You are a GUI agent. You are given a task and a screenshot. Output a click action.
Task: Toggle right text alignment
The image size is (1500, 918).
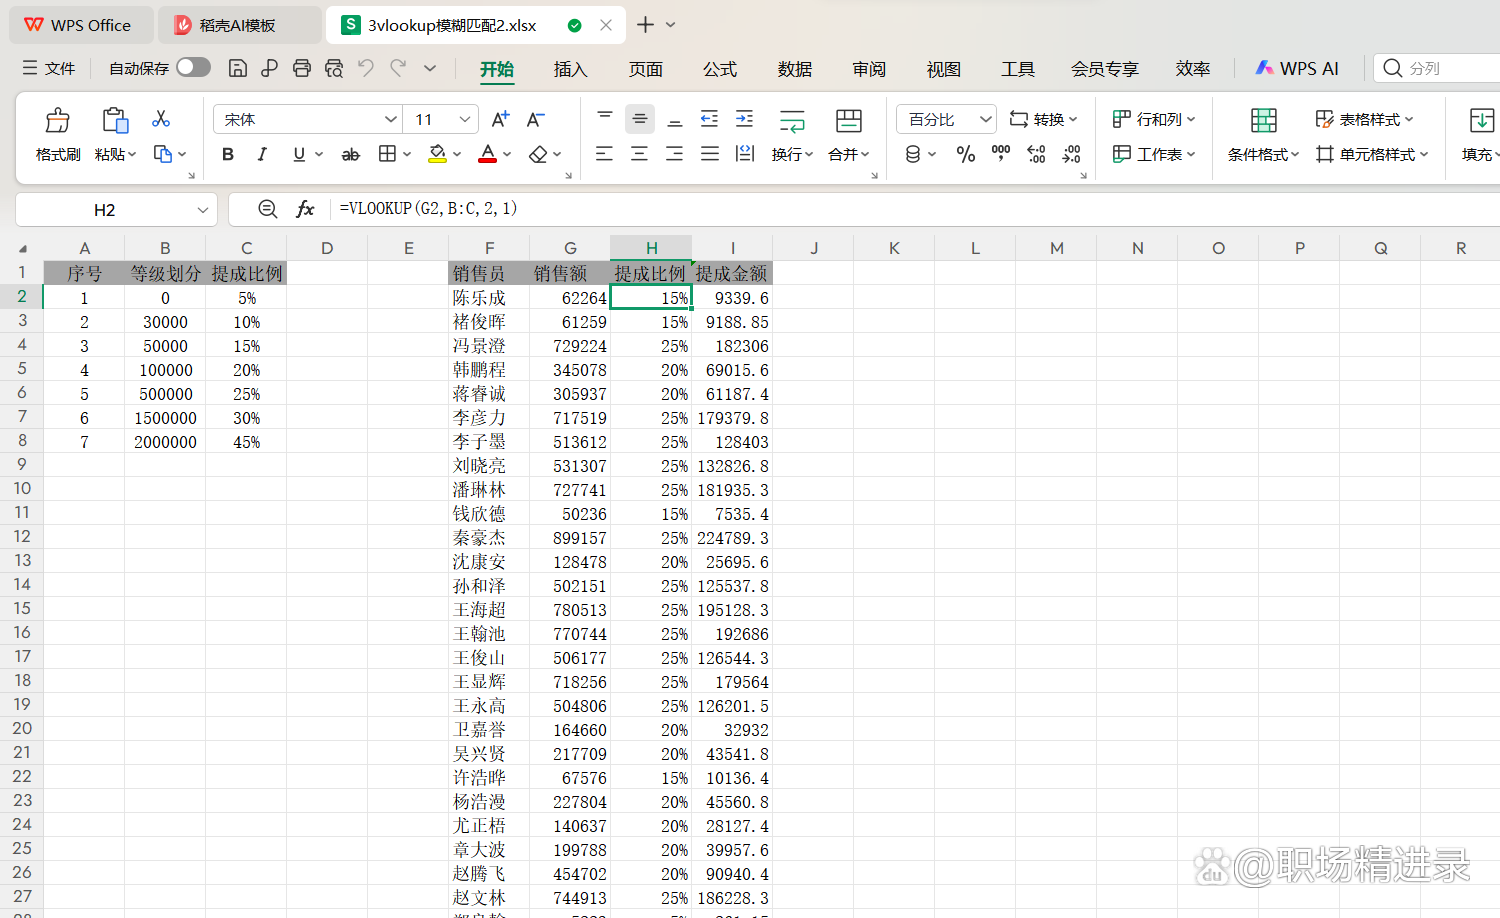pyautogui.click(x=675, y=154)
